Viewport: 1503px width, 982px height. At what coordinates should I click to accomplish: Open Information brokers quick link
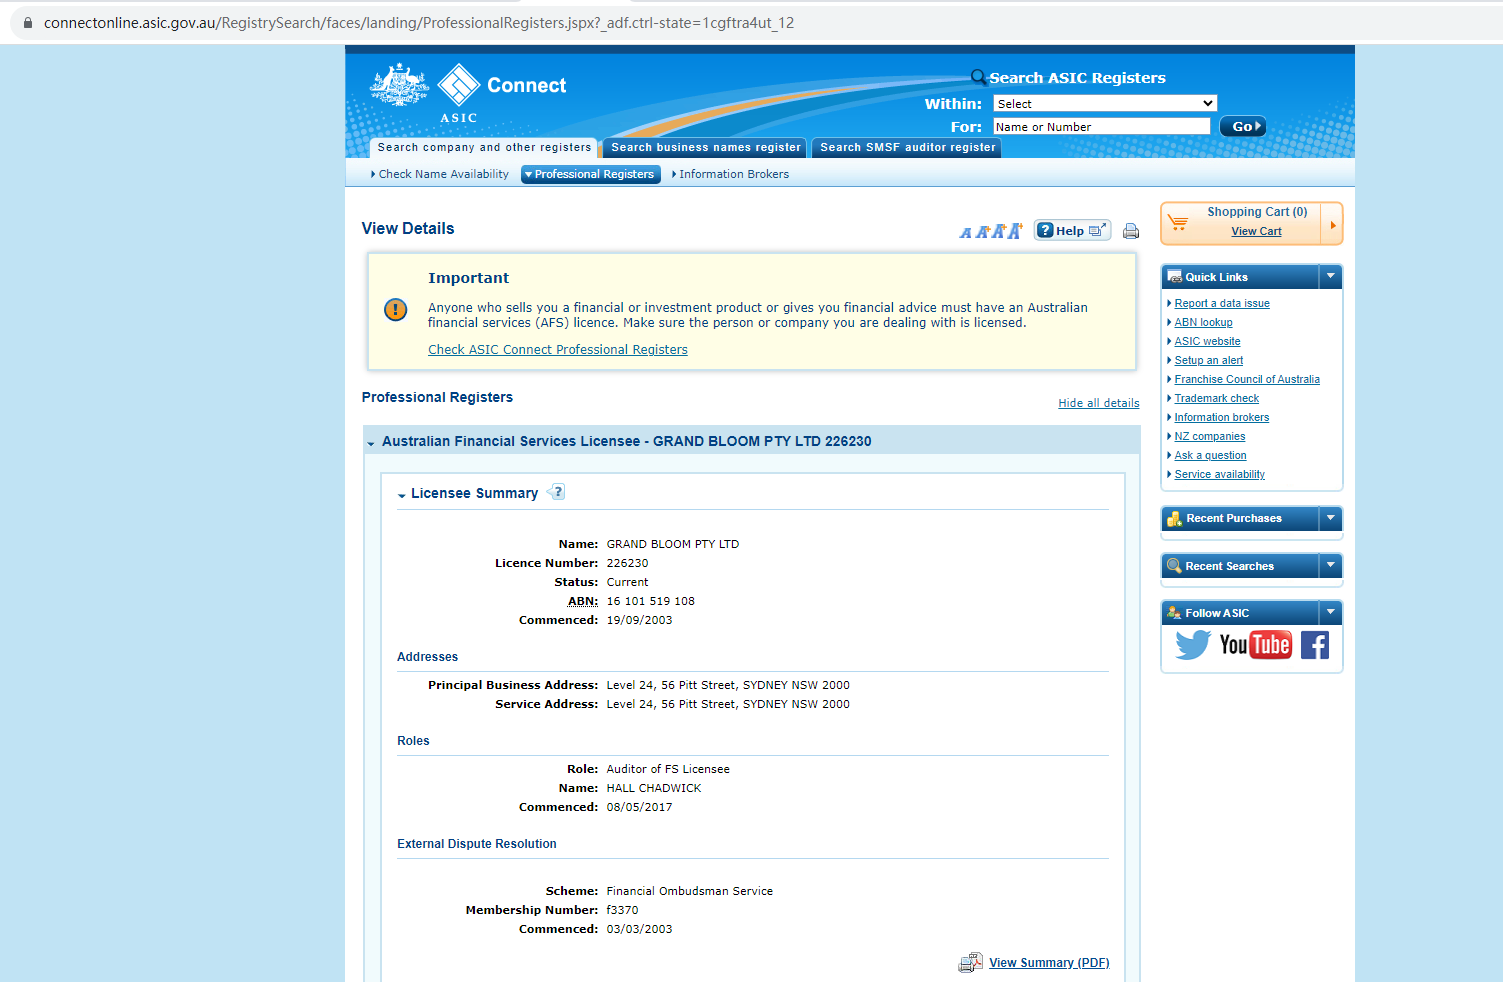(x=1222, y=417)
